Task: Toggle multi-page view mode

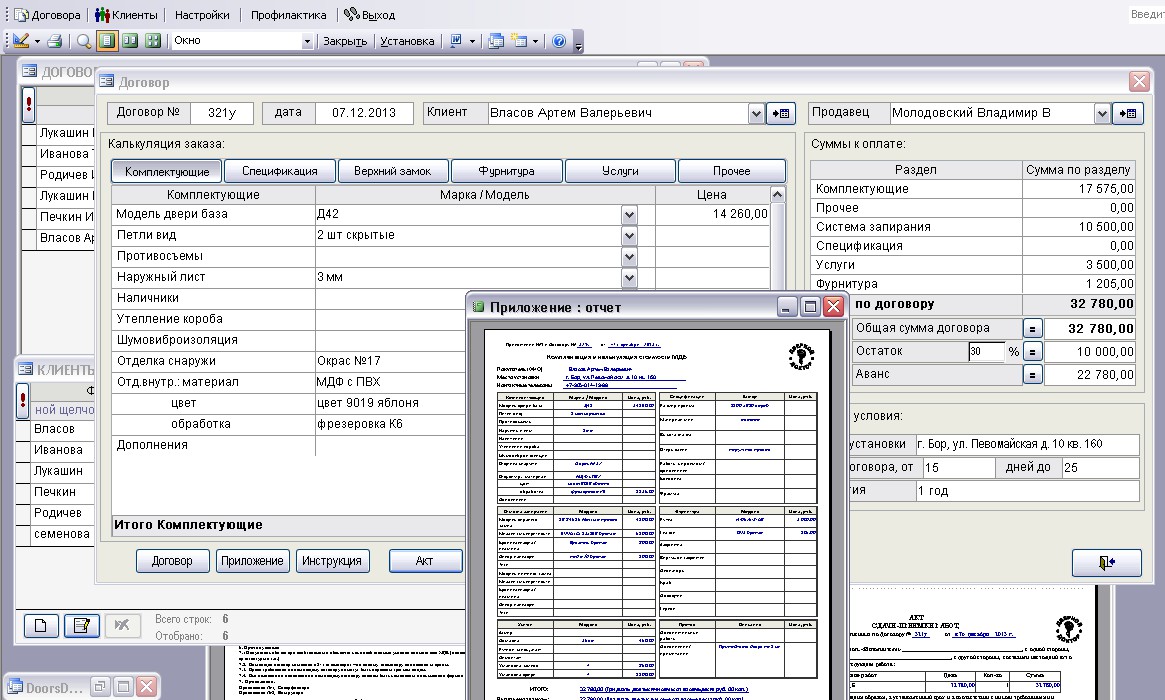Action: tap(153, 41)
